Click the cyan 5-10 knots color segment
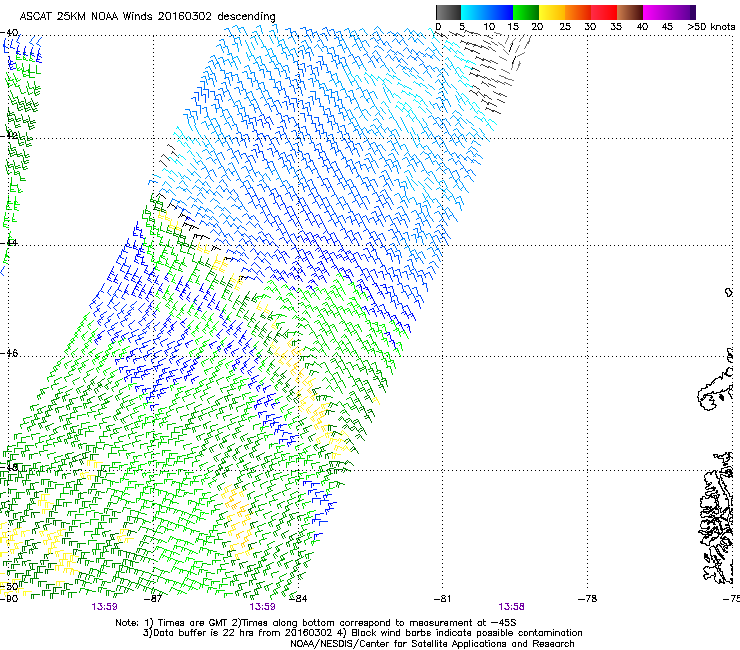The image size is (740, 650). click(474, 12)
